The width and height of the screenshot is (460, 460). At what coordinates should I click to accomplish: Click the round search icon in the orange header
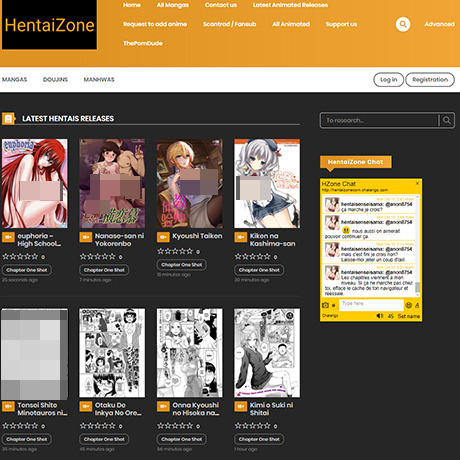pyautogui.click(x=403, y=24)
